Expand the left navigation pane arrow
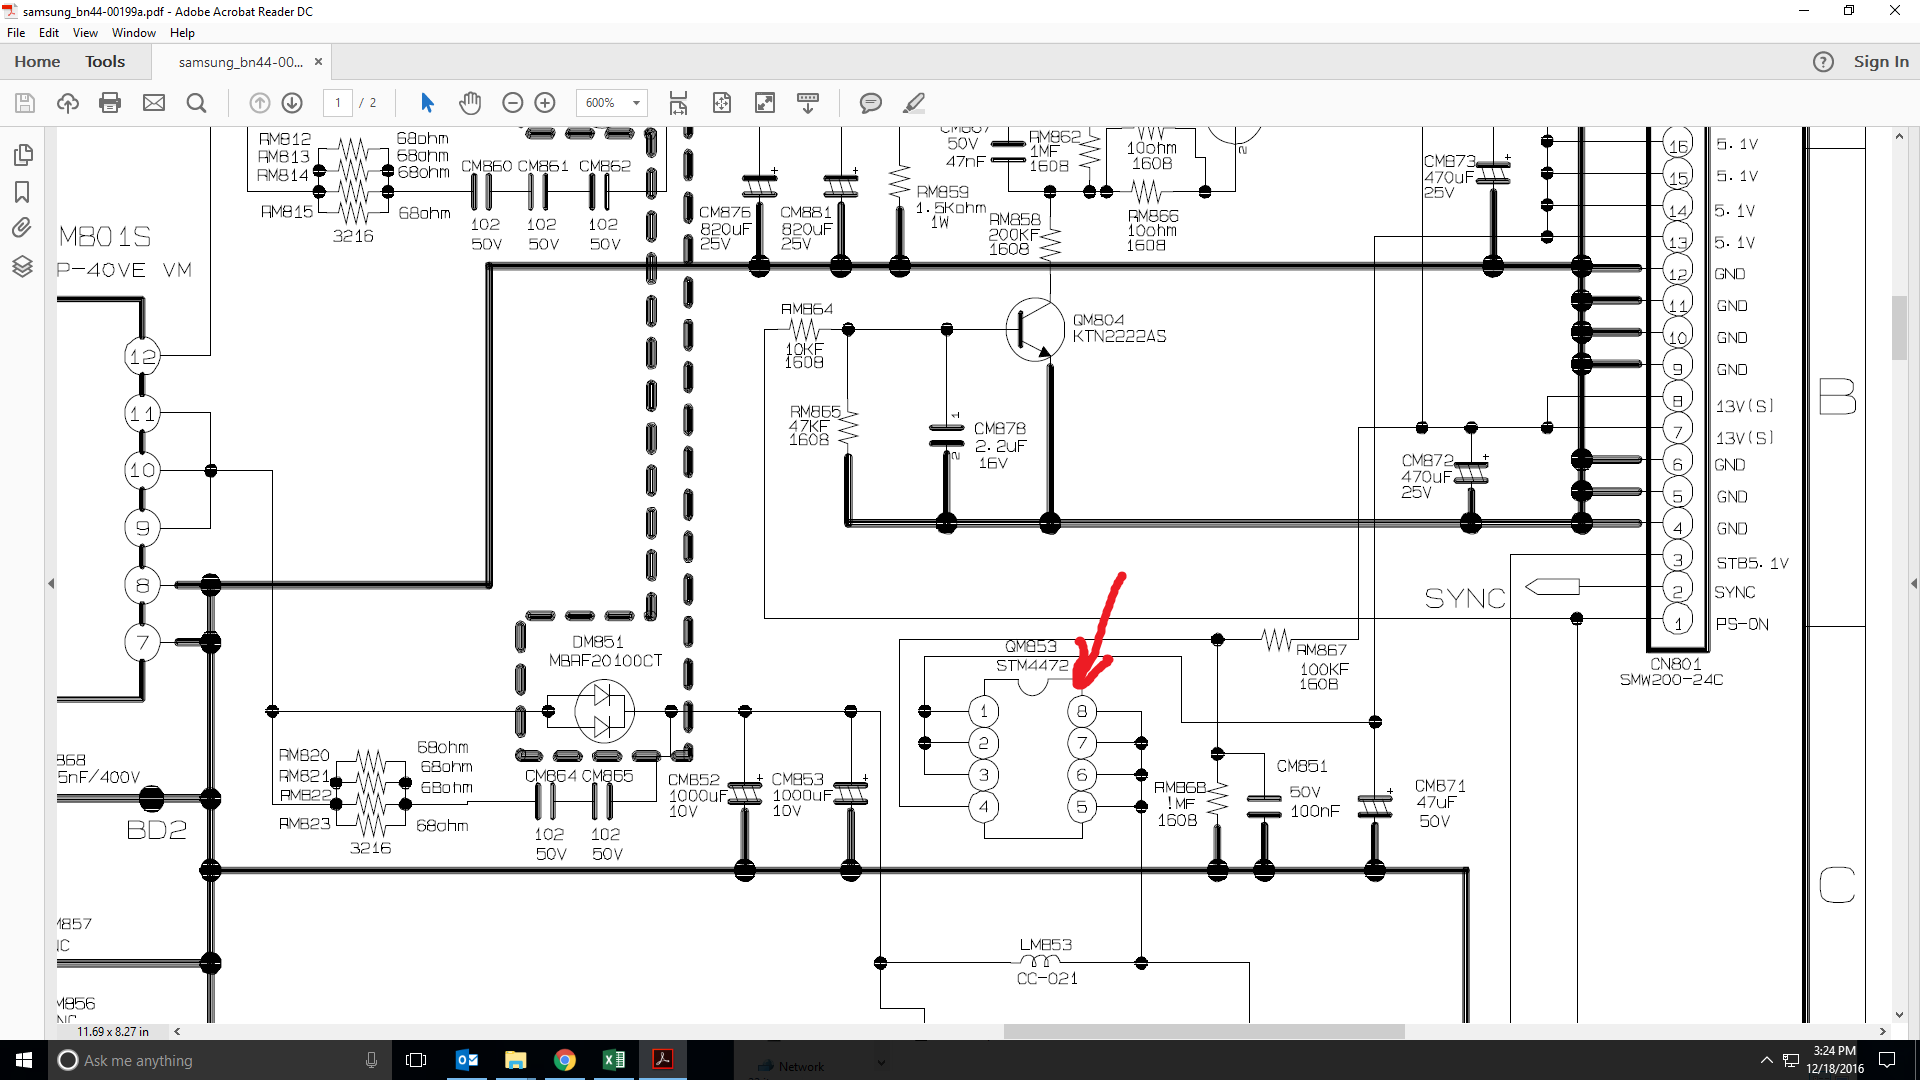Screen dimensions: 1920x1080 click(x=51, y=583)
